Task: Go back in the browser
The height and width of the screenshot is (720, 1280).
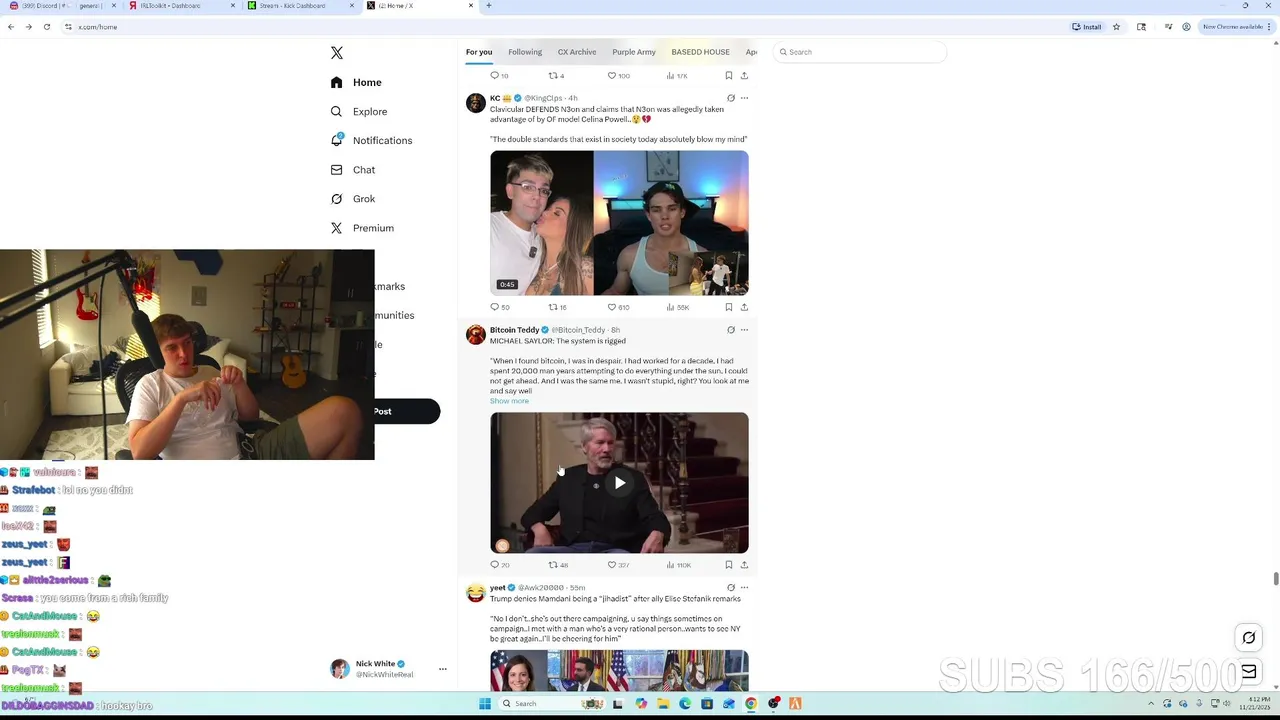Action: pyautogui.click(x=11, y=27)
